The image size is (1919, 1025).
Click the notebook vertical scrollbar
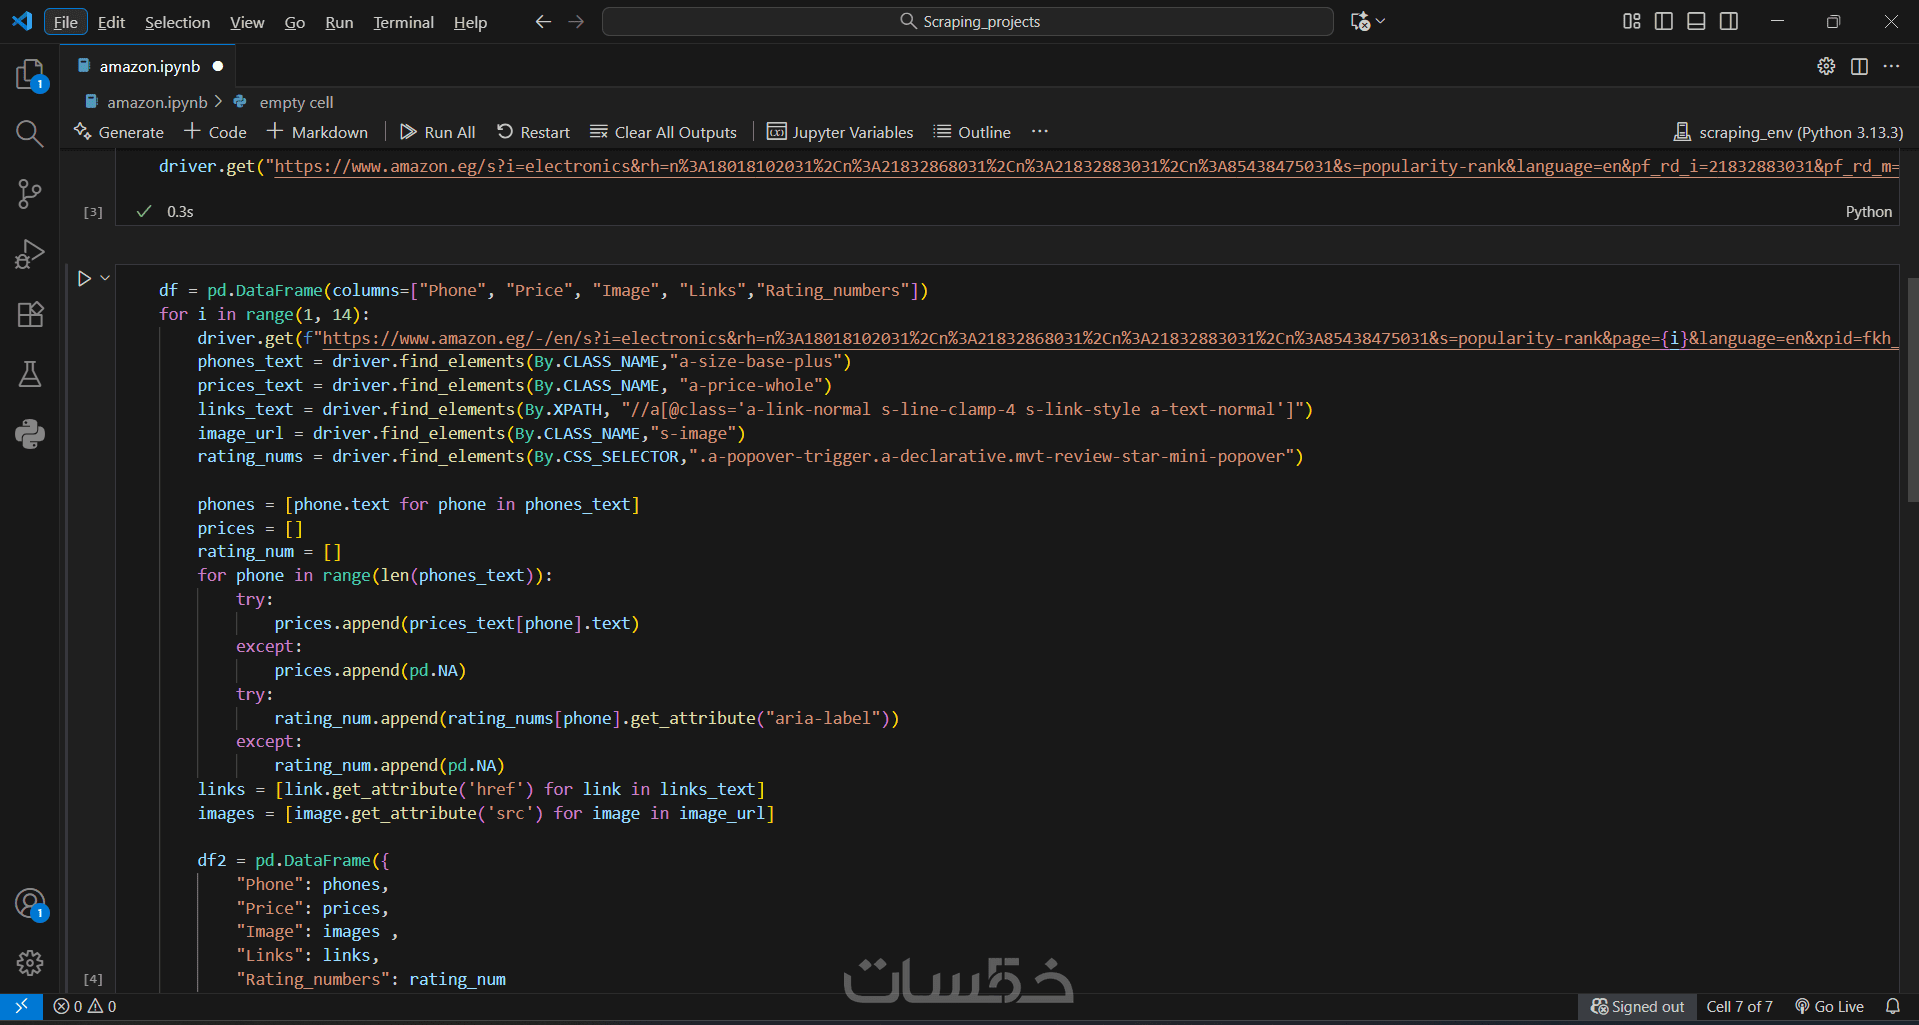coord(1912,390)
